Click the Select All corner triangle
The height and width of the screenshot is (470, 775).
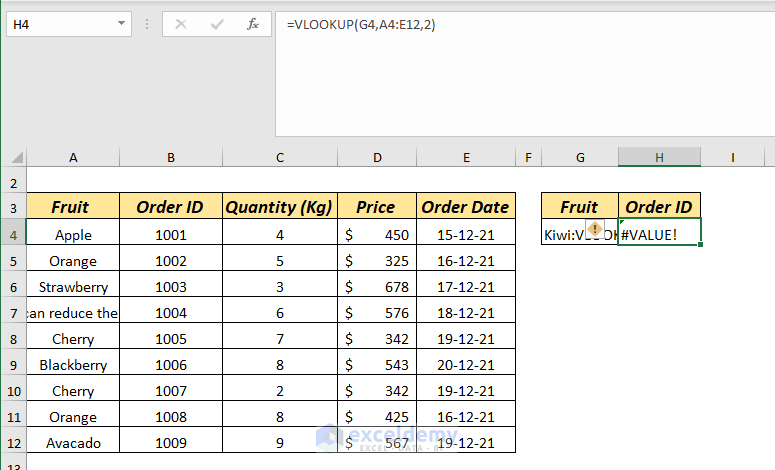tap(17, 158)
